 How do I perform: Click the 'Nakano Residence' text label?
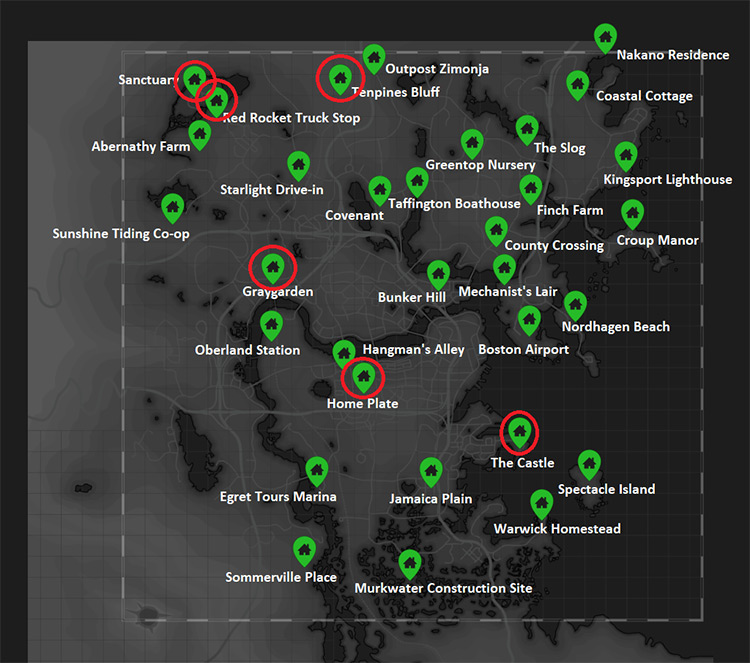673,55
